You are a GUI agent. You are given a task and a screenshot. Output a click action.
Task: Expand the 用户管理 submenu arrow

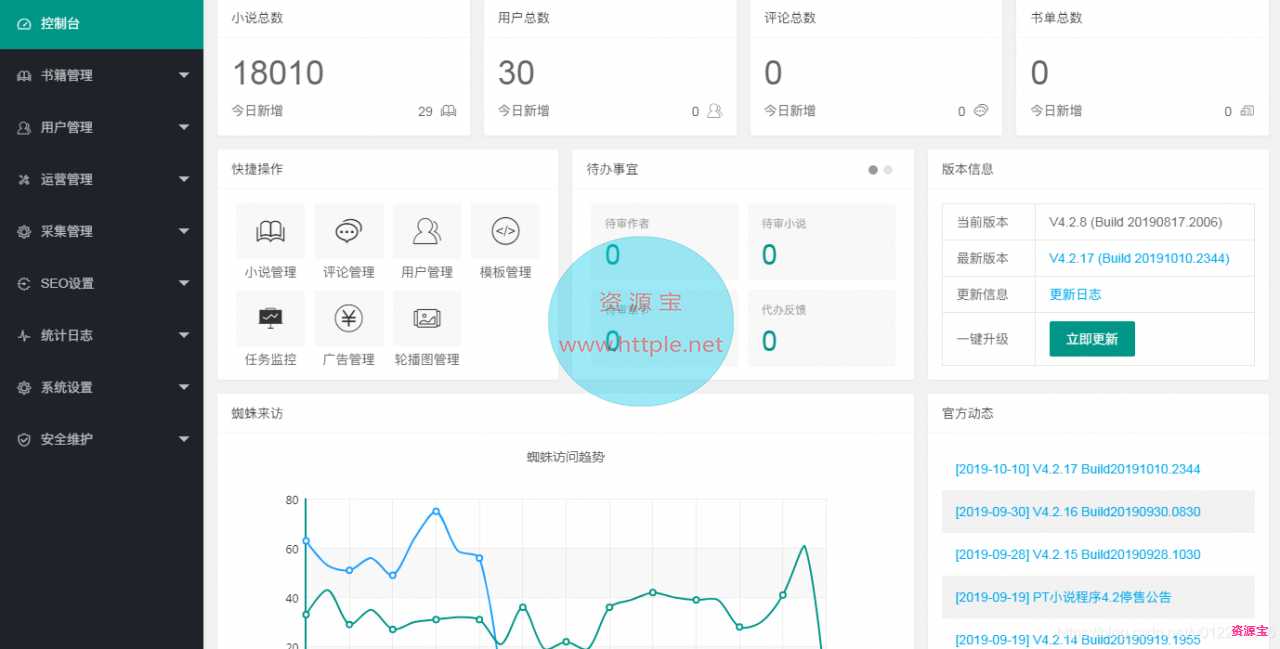coord(184,127)
